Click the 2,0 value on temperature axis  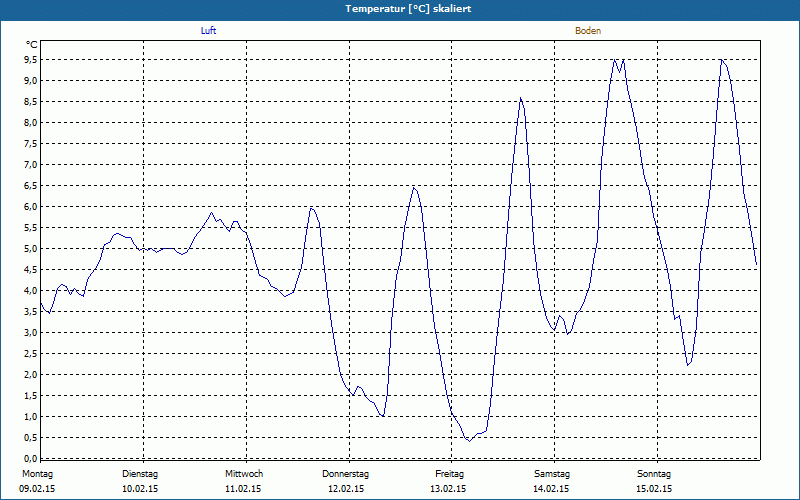(30, 374)
